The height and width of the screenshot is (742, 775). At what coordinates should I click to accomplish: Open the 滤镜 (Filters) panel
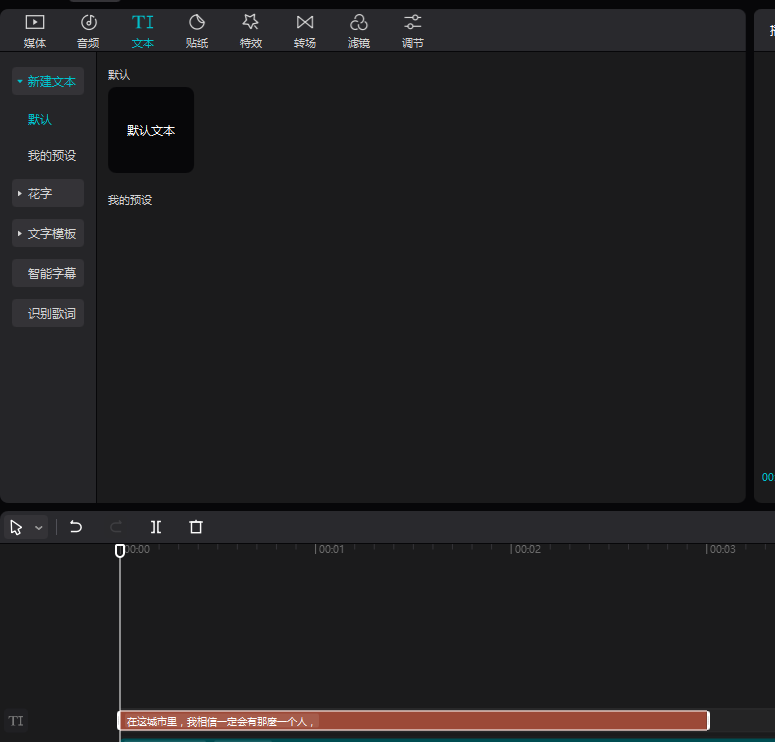coord(358,30)
